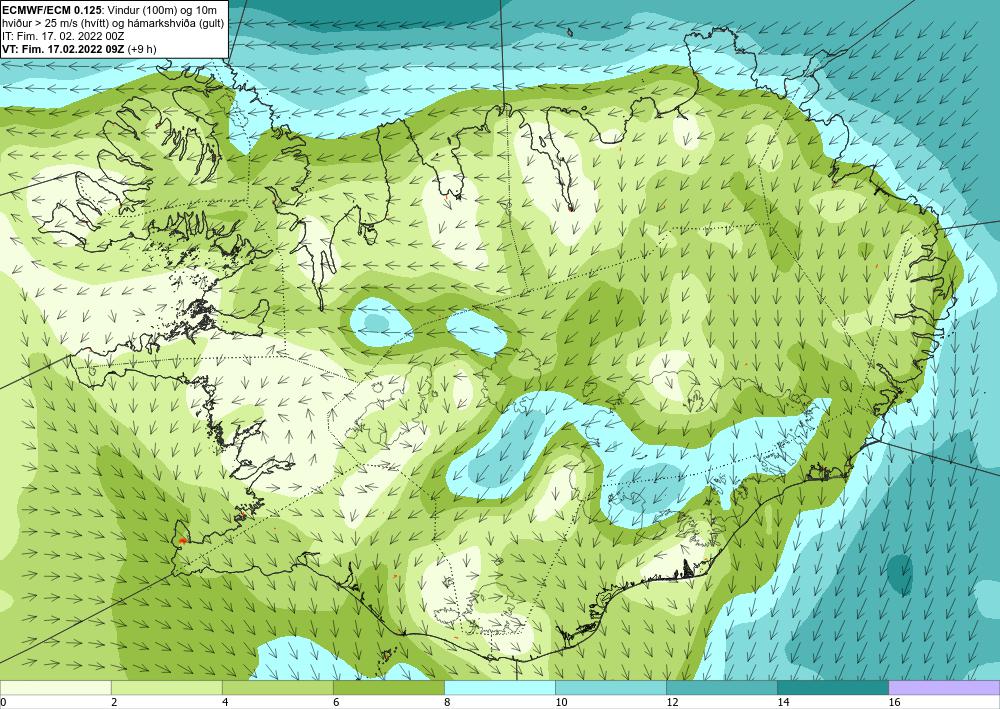Click the legend label "6"
This screenshot has width=1000, height=709.
click(336, 703)
